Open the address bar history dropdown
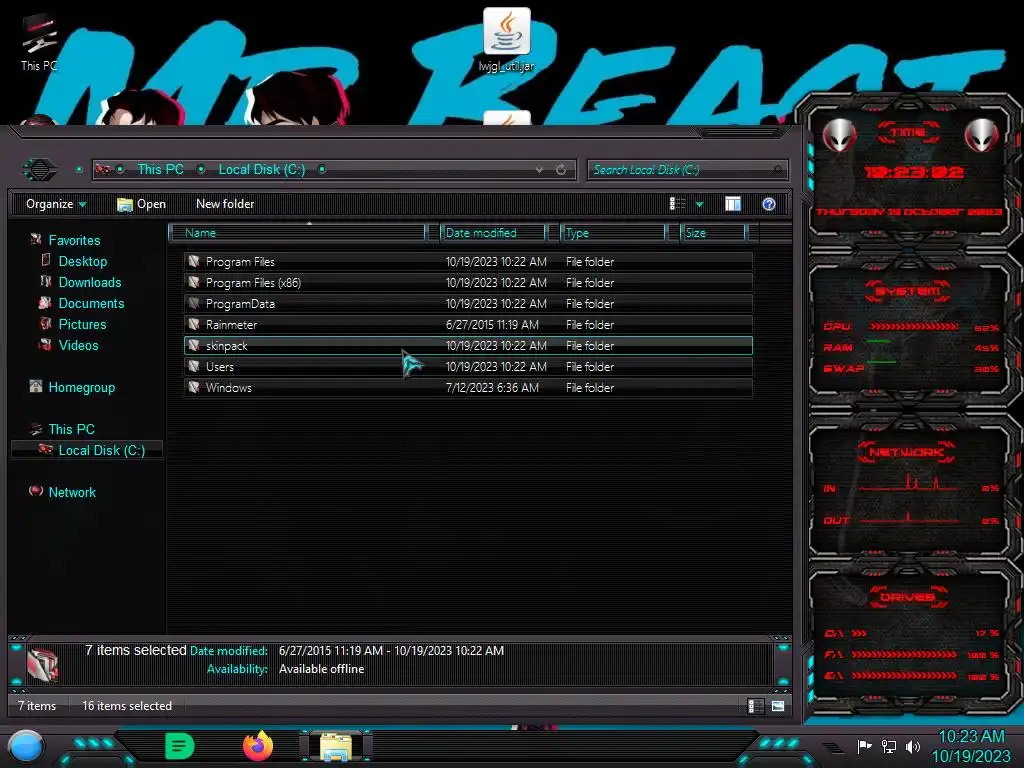The width and height of the screenshot is (1024, 768). tap(539, 170)
